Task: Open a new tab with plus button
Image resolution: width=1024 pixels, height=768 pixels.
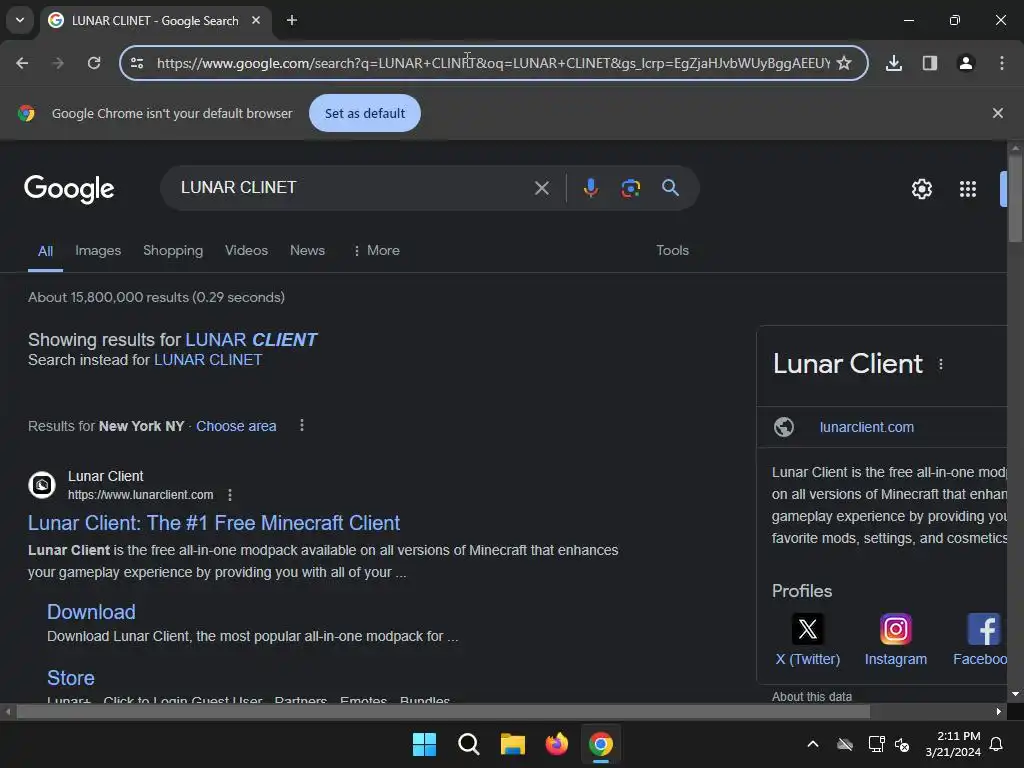Action: pos(292,20)
